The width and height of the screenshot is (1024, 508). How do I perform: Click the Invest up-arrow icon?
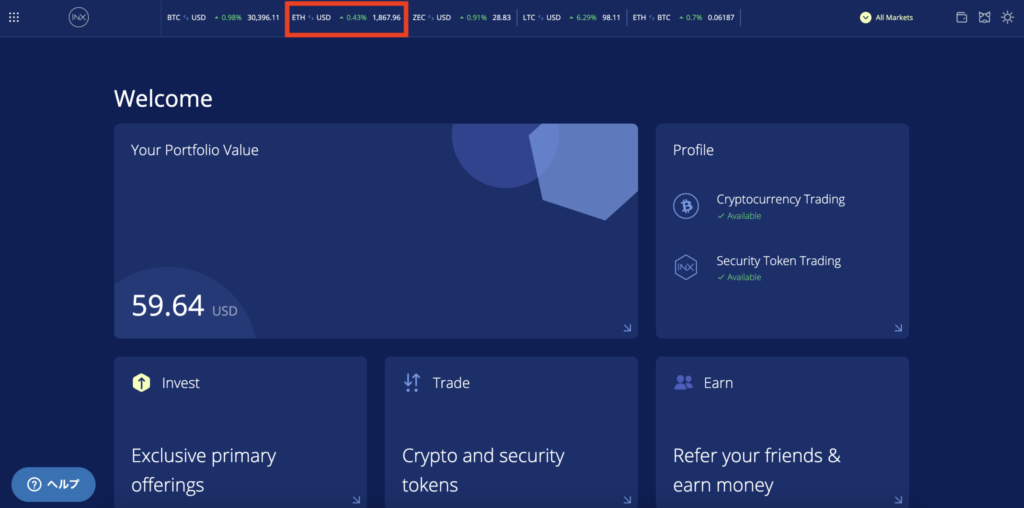(141, 383)
